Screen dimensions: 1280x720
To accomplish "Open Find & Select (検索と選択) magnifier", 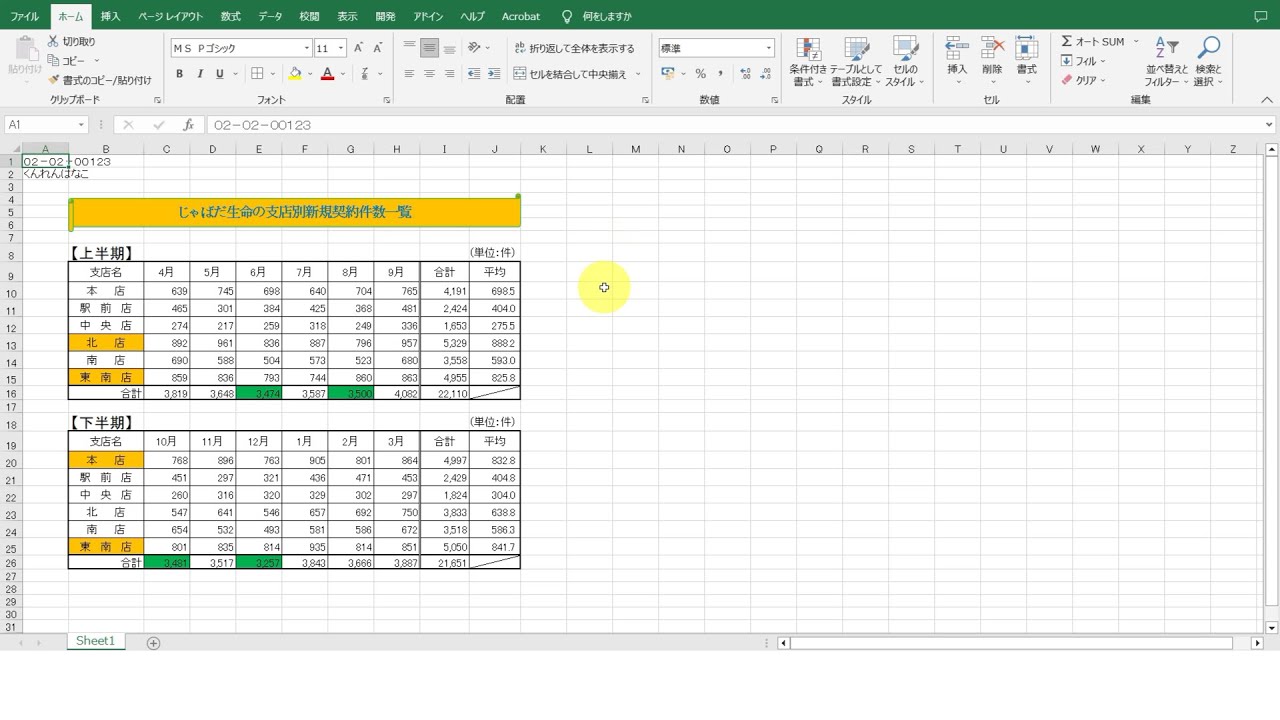I will click(x=1209, y=62).
